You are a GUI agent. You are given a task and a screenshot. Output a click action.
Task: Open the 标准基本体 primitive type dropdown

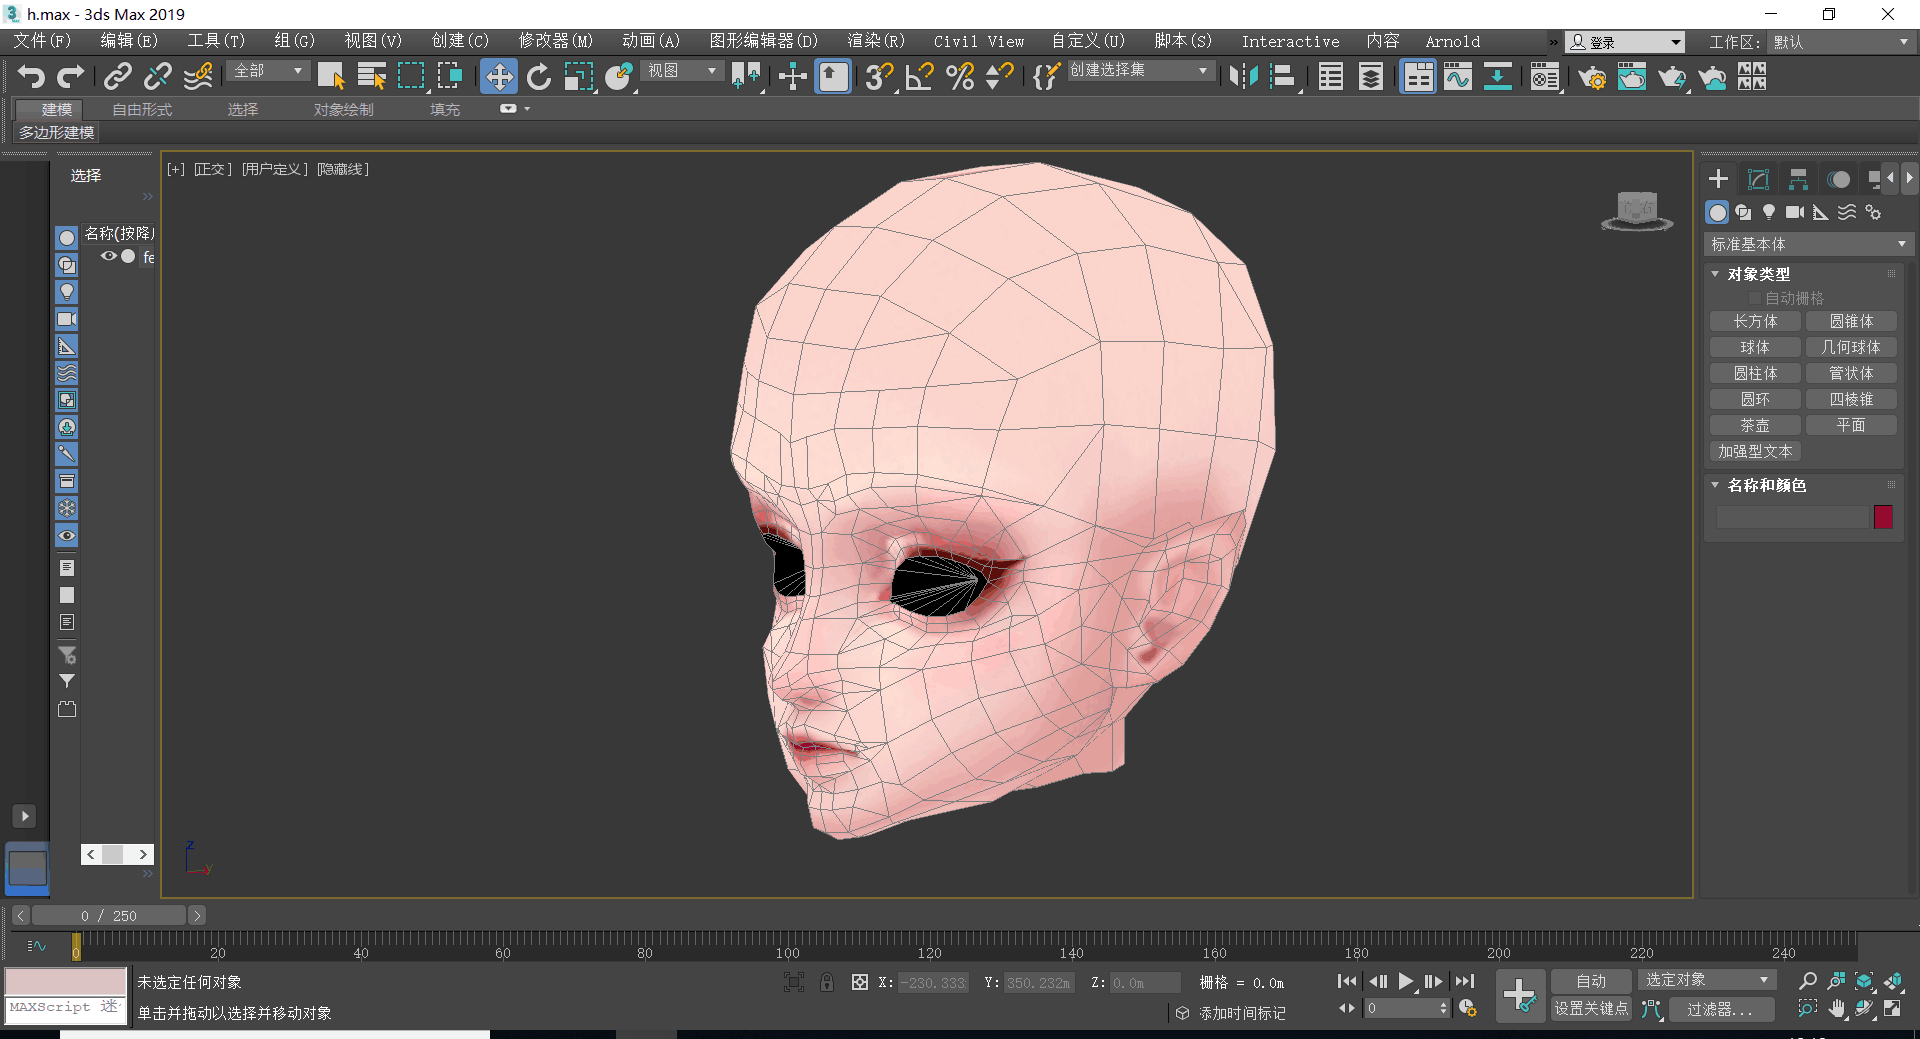[1807, 244]
